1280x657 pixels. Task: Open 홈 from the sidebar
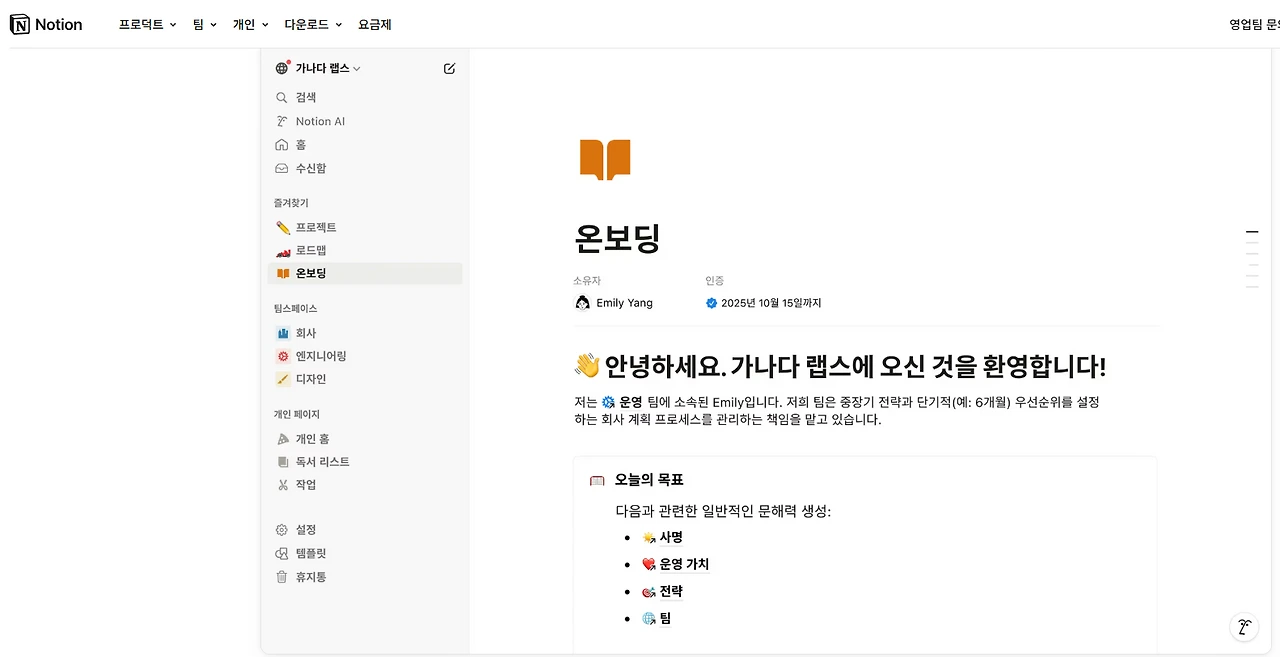click(x=296, y=144)
